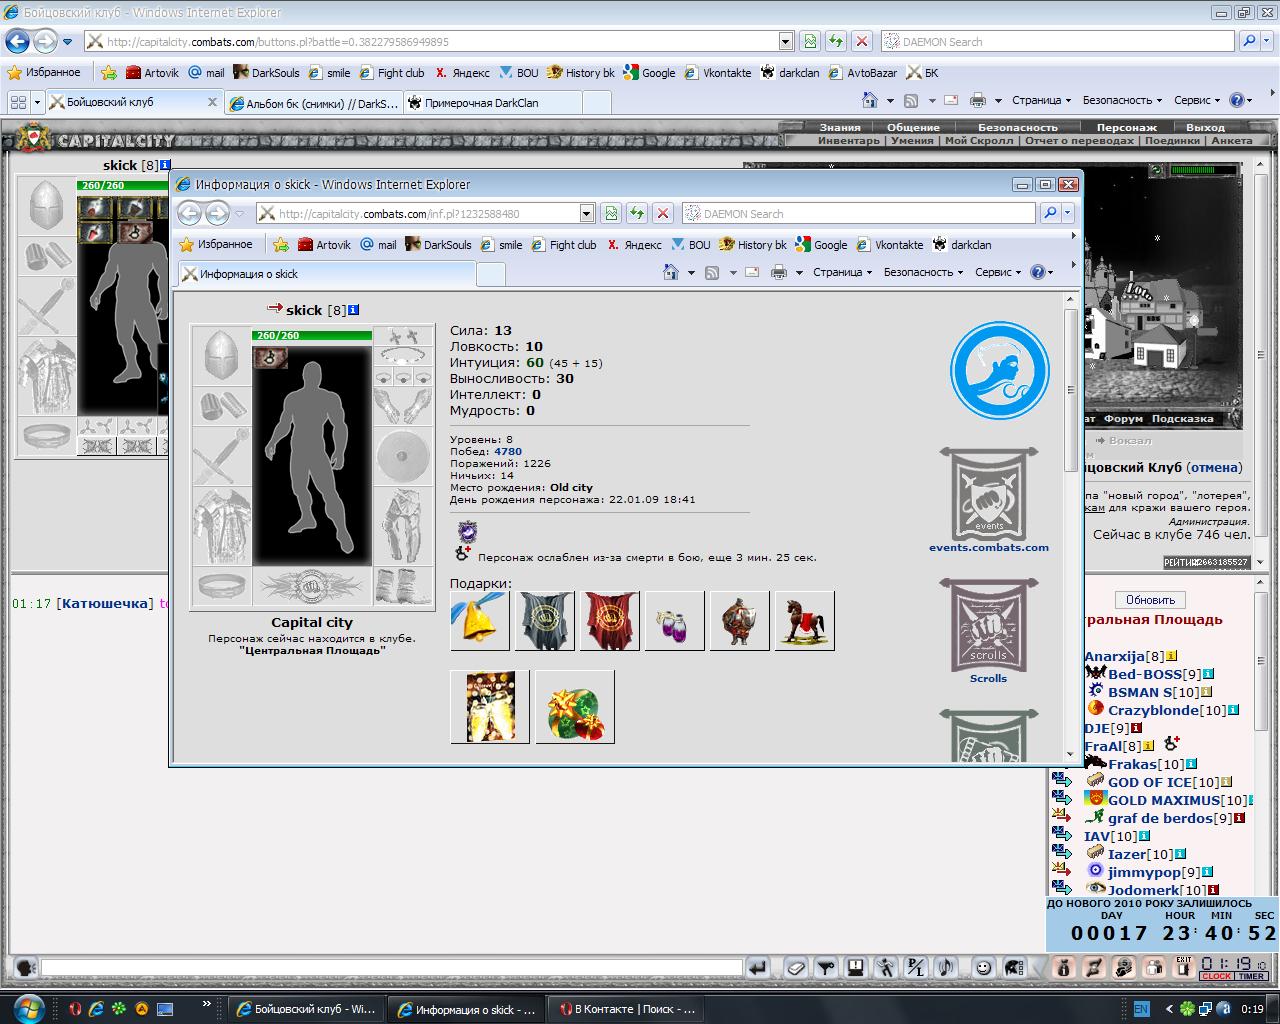
Task: Click the EN language indicator in tray
Action: [1141, 1009]
